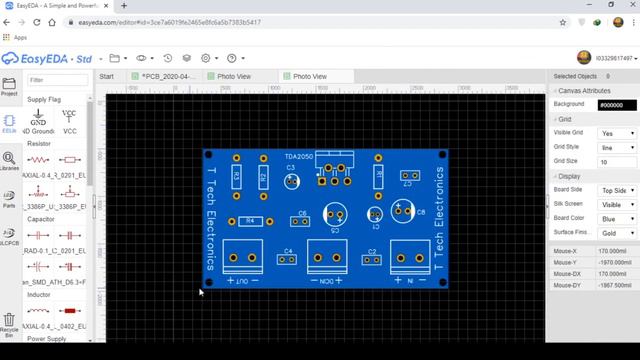
Task: Click the Filter input field
Action: click(58, 80)
